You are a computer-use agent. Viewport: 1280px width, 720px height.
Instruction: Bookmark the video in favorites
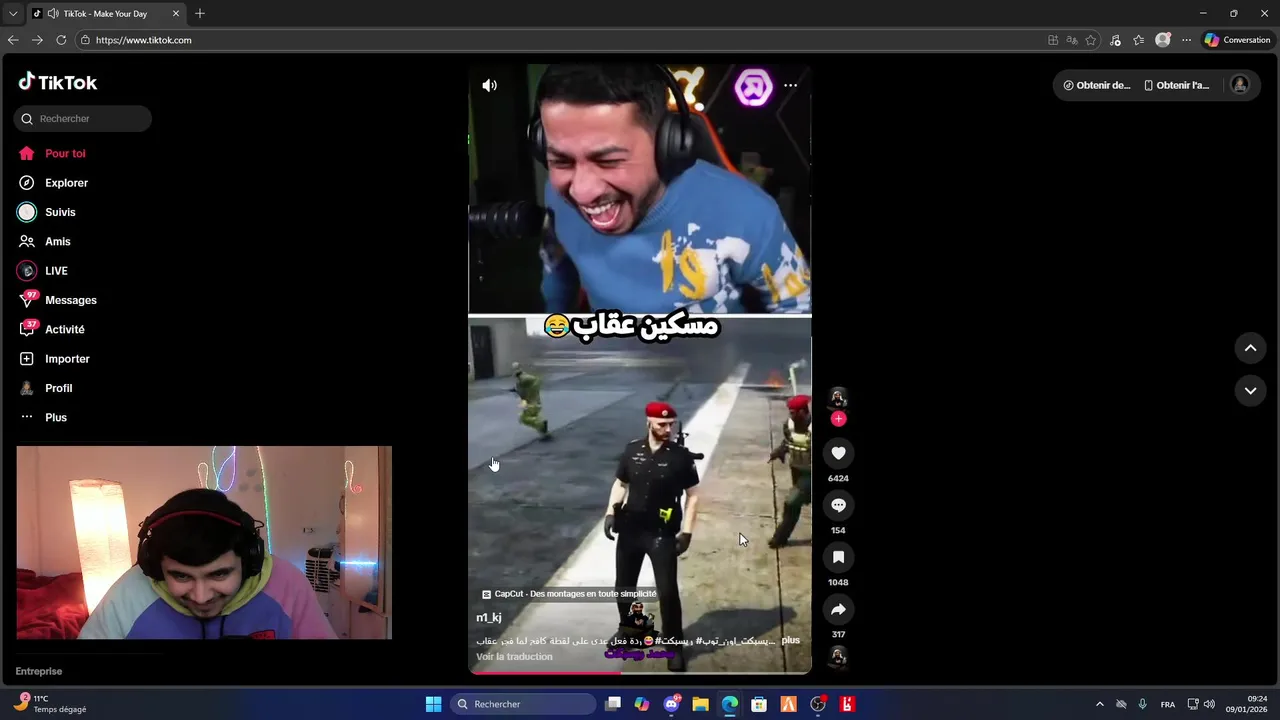pyautogui.click(x=838, y=557)
